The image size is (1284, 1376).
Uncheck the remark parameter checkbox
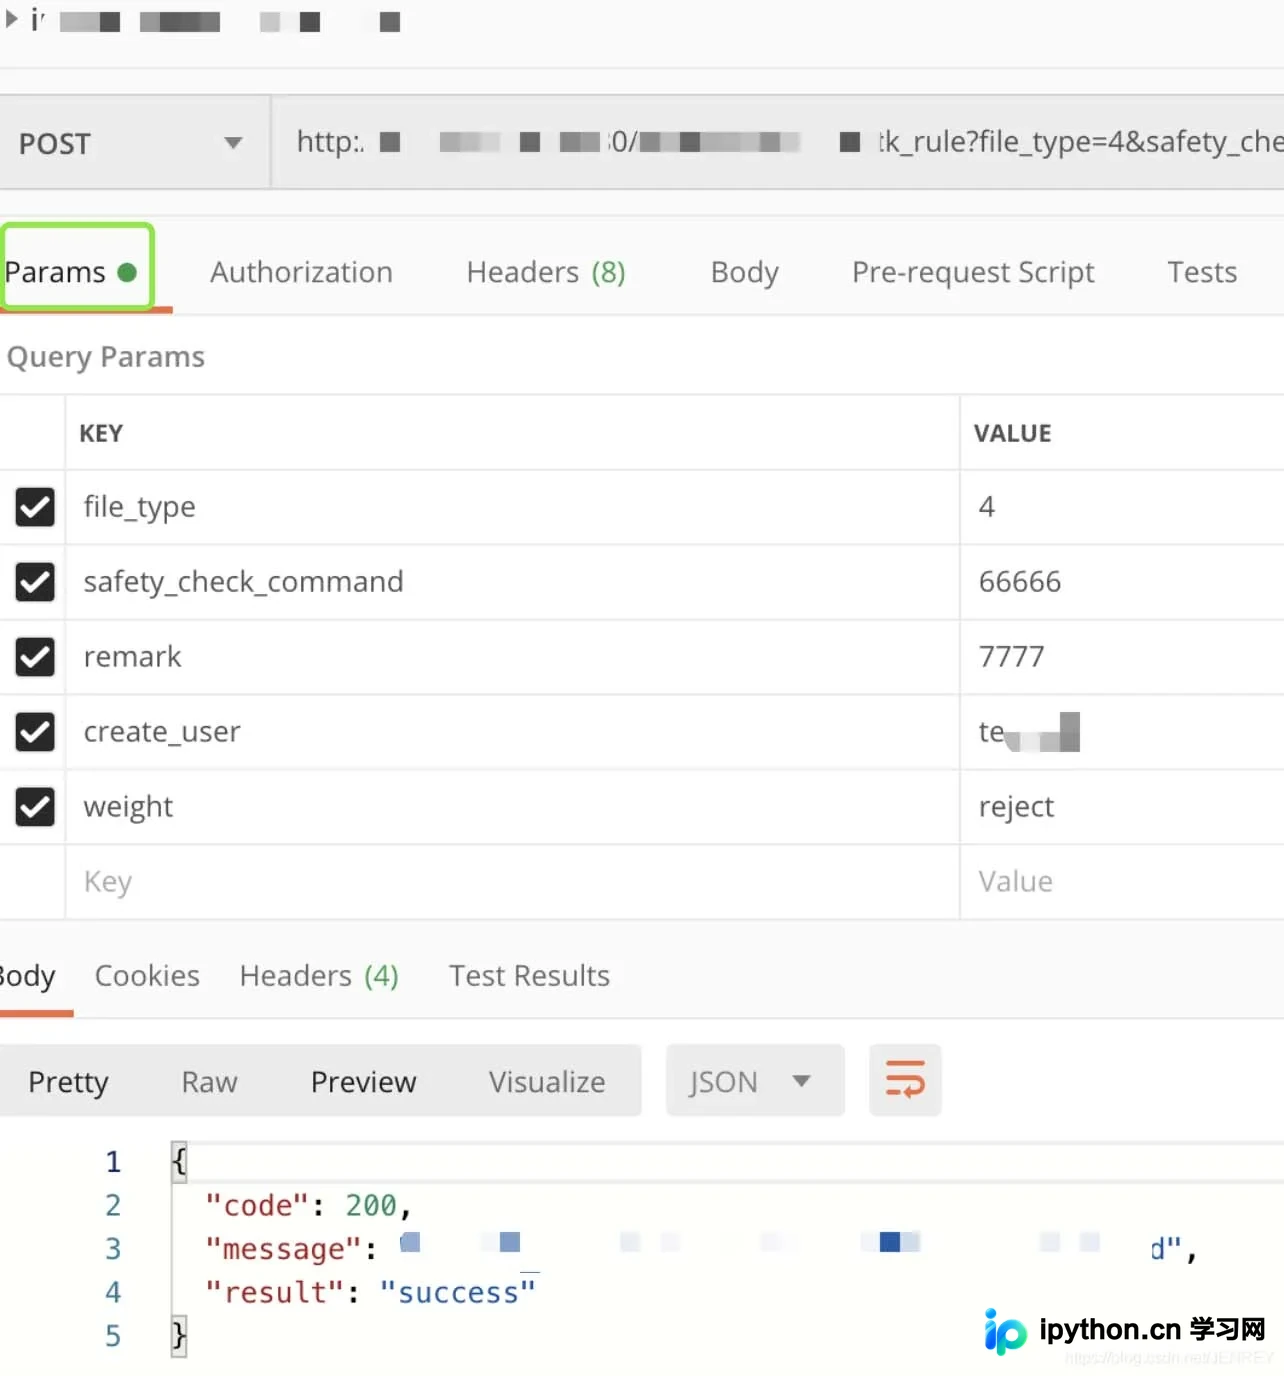[35, 657]
